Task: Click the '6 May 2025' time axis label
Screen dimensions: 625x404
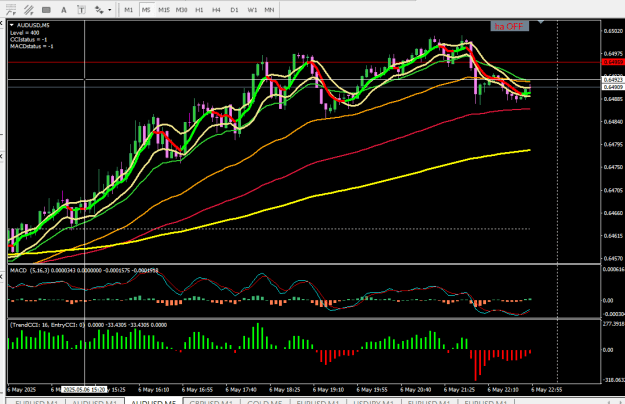Action: coord(22,390)
